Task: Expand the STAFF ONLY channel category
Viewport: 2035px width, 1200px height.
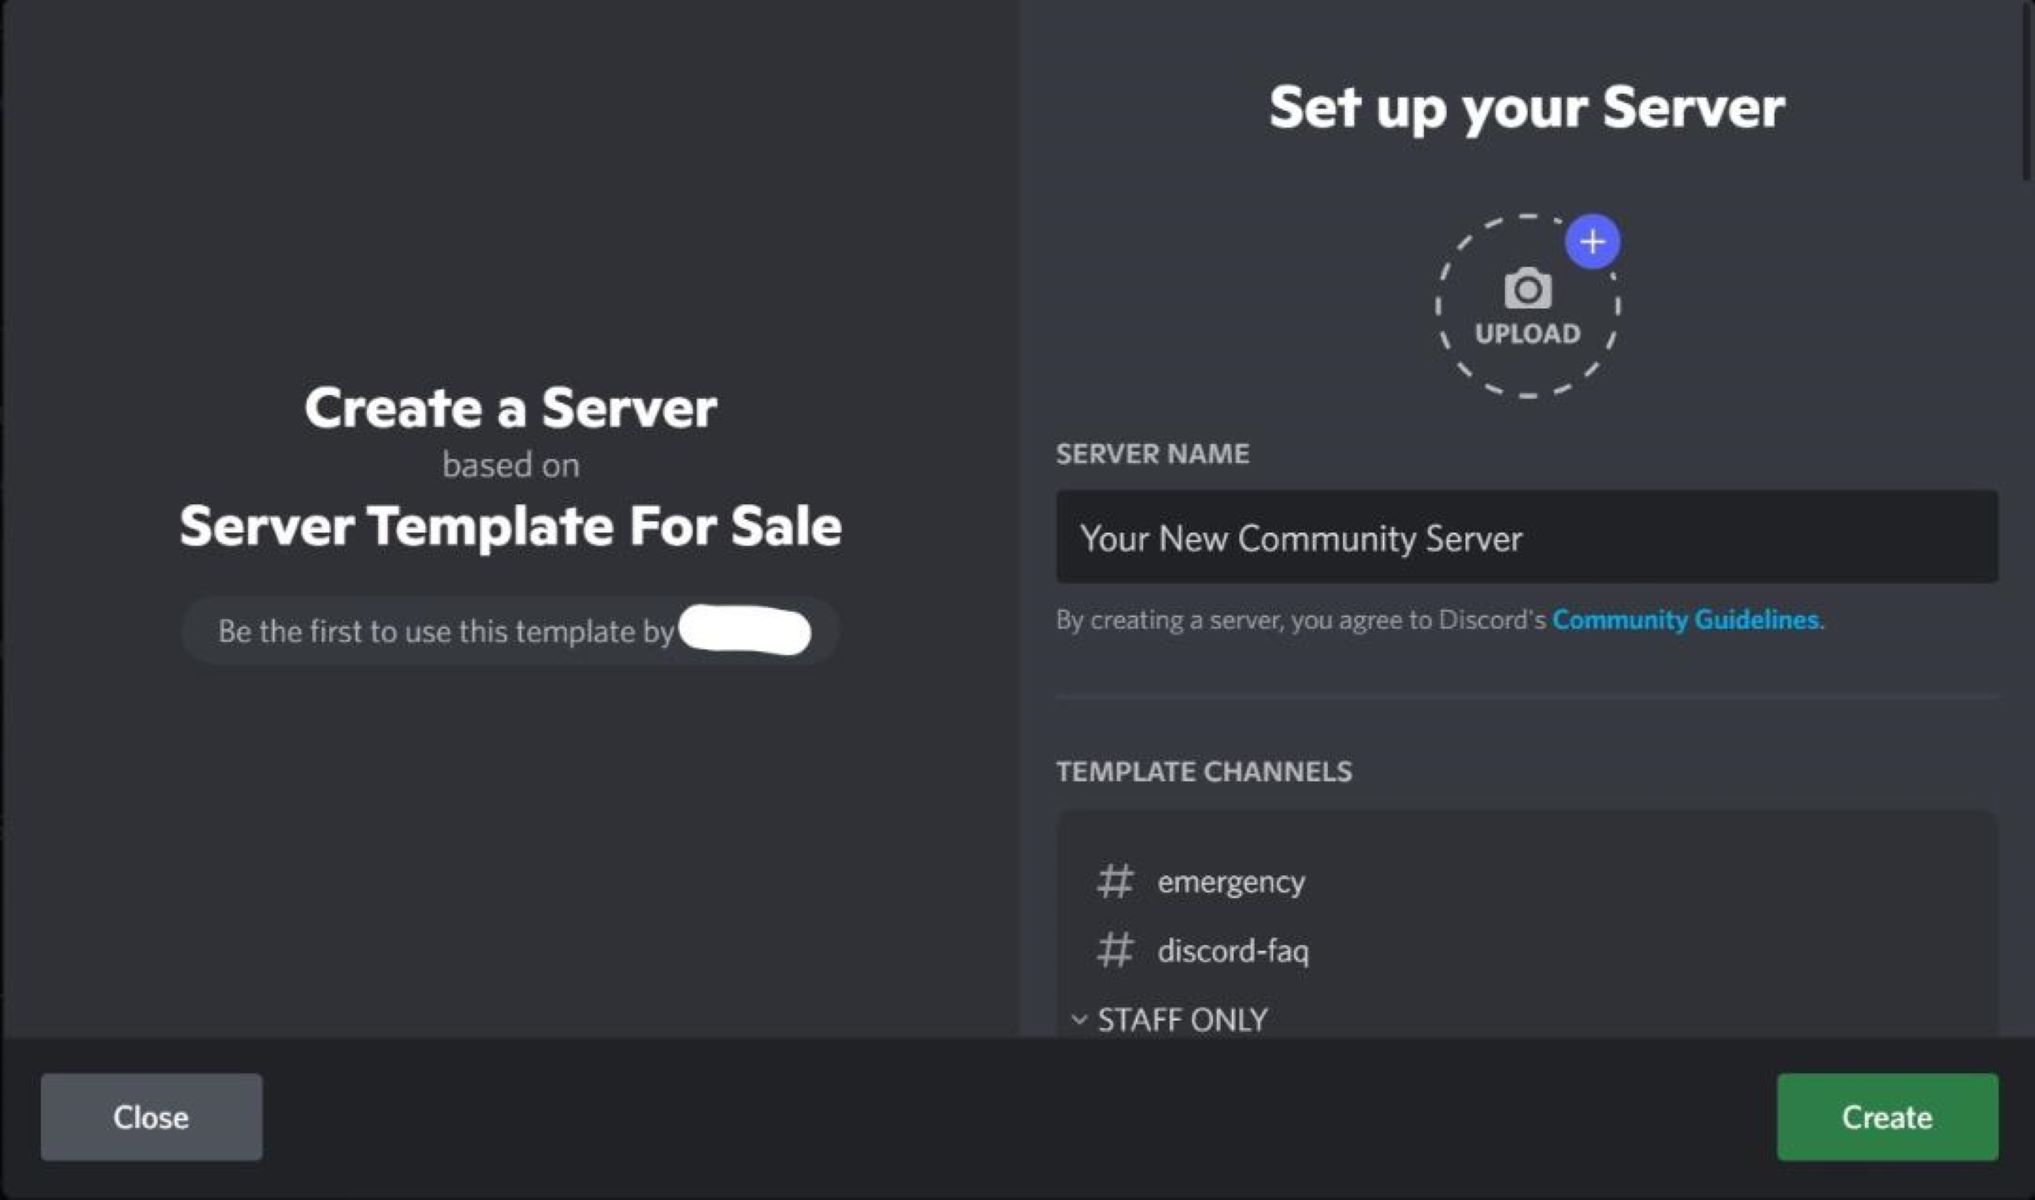Action: 1082,1019
